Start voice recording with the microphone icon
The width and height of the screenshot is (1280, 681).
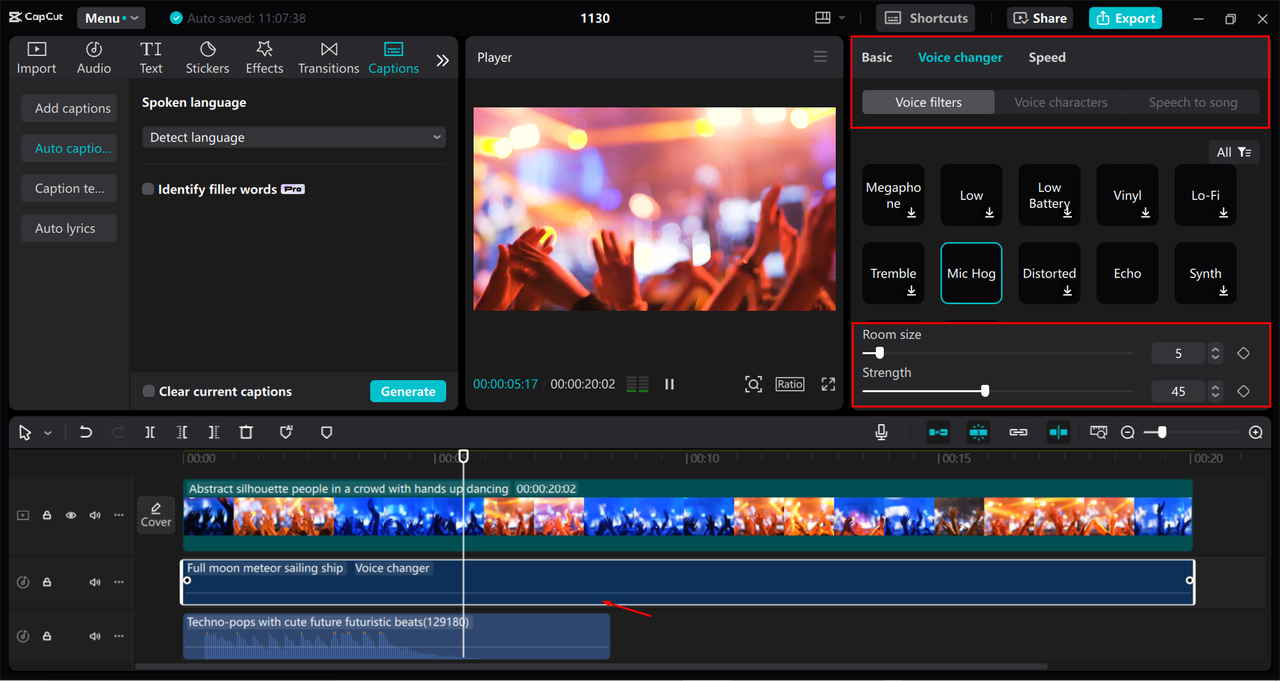[x=881, y=432]
